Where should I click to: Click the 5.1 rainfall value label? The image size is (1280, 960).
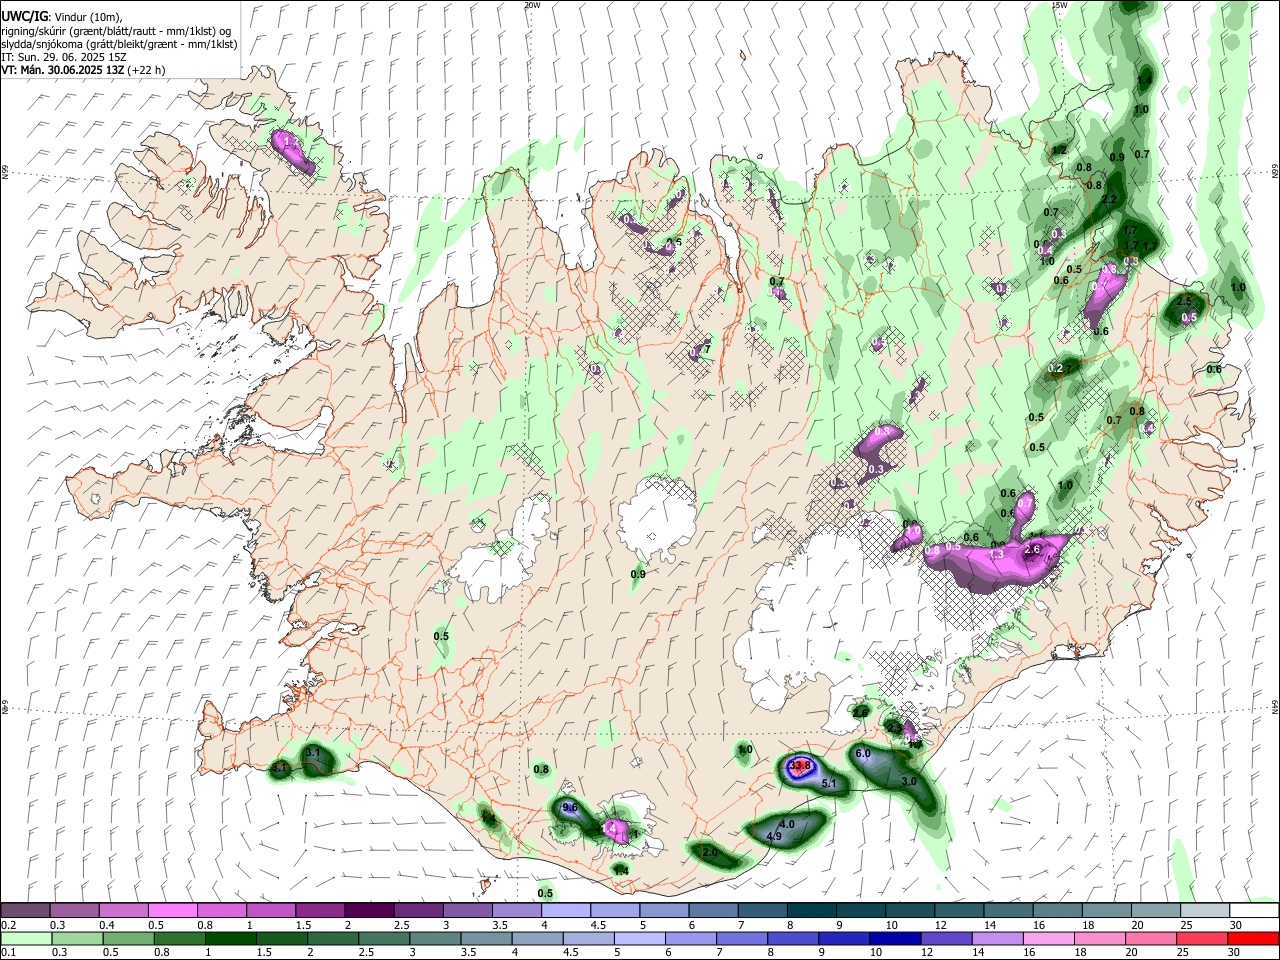click(829, 784)
